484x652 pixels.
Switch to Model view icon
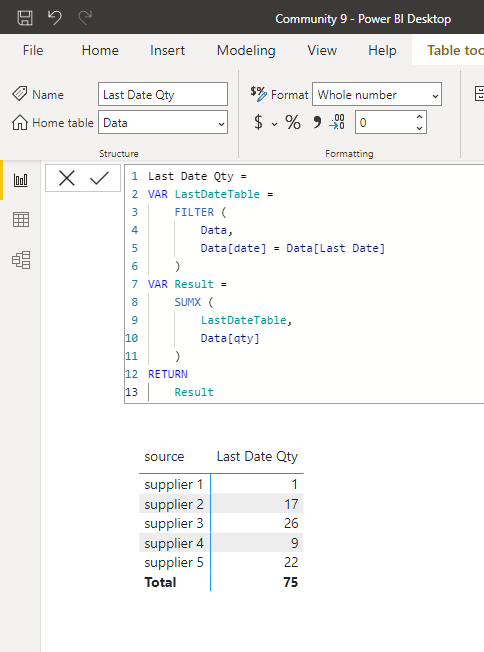[21, 260]
